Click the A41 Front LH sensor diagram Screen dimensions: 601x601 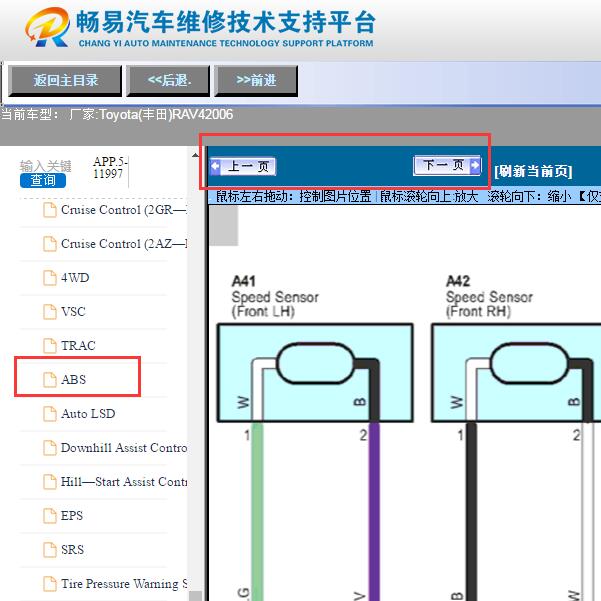point(315,373)
